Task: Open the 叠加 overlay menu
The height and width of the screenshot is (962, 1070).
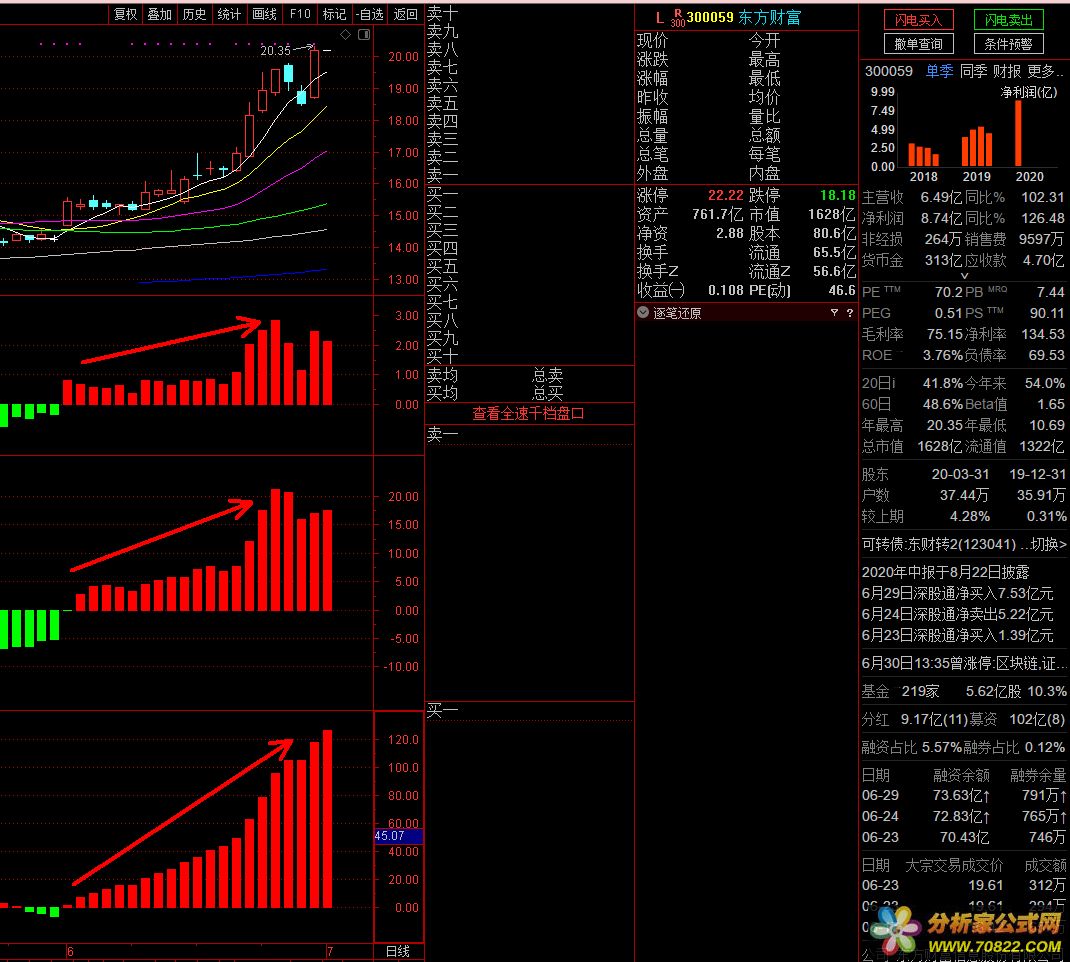Action: (160, 14)
